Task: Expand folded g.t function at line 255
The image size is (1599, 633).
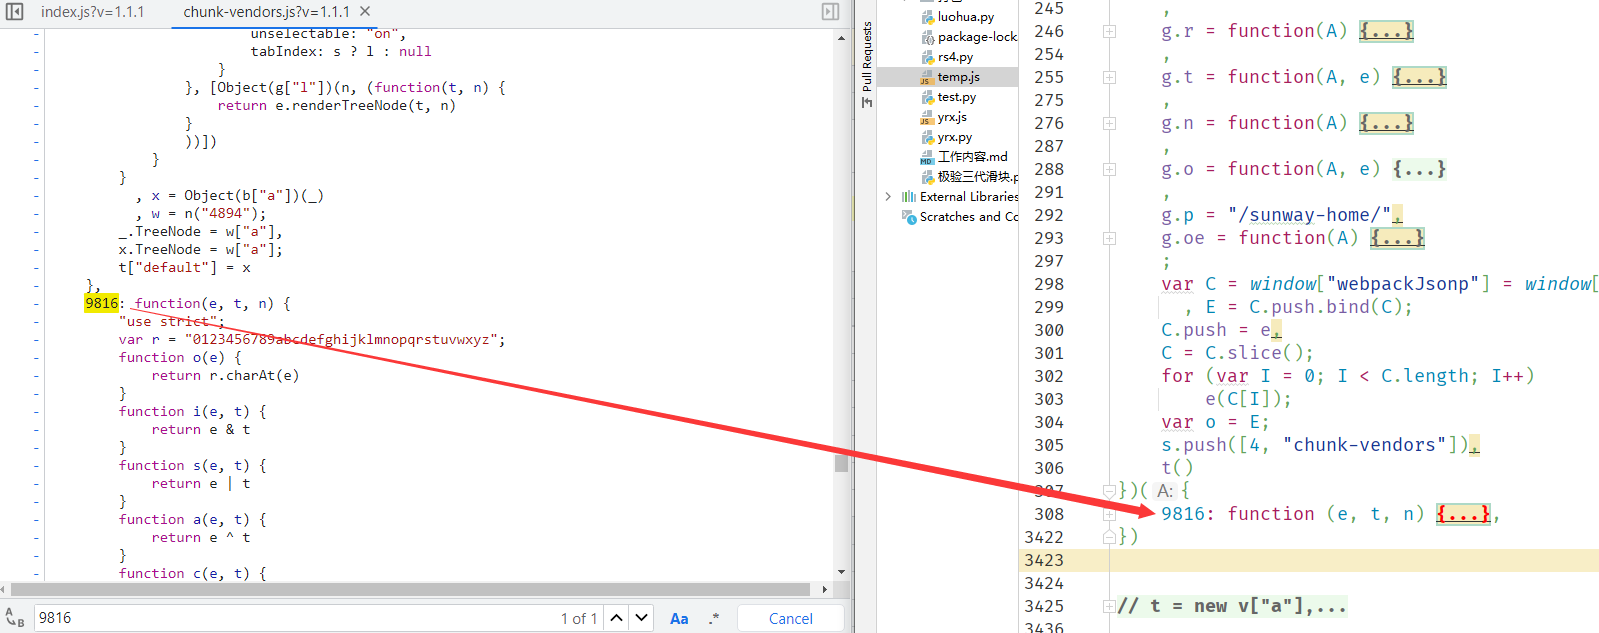Action: pos(1419,77)
